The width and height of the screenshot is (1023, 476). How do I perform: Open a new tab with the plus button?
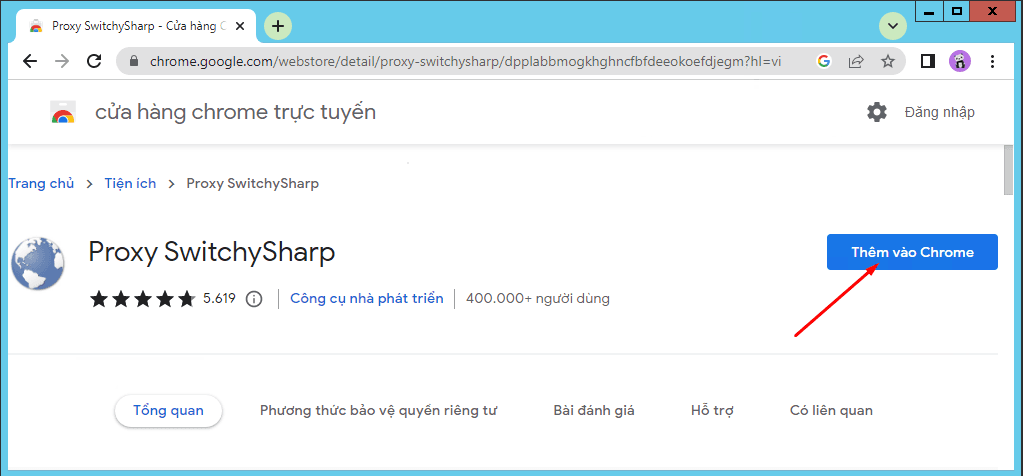point(278,26)
